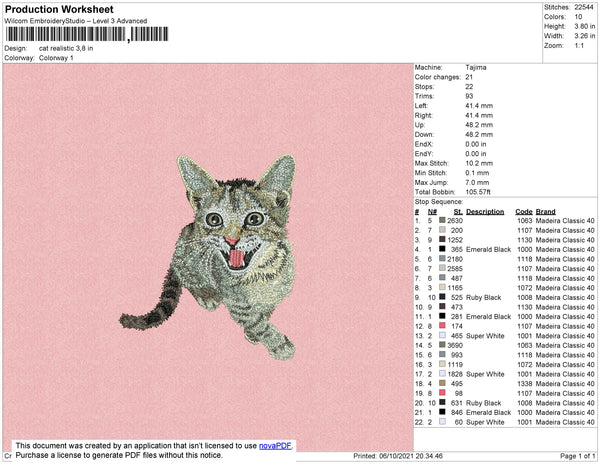Image resolution: width=600 pixels, height=464 pixels.
Task: Click stitch count '2585' in row 6
Action: point(455,269)
